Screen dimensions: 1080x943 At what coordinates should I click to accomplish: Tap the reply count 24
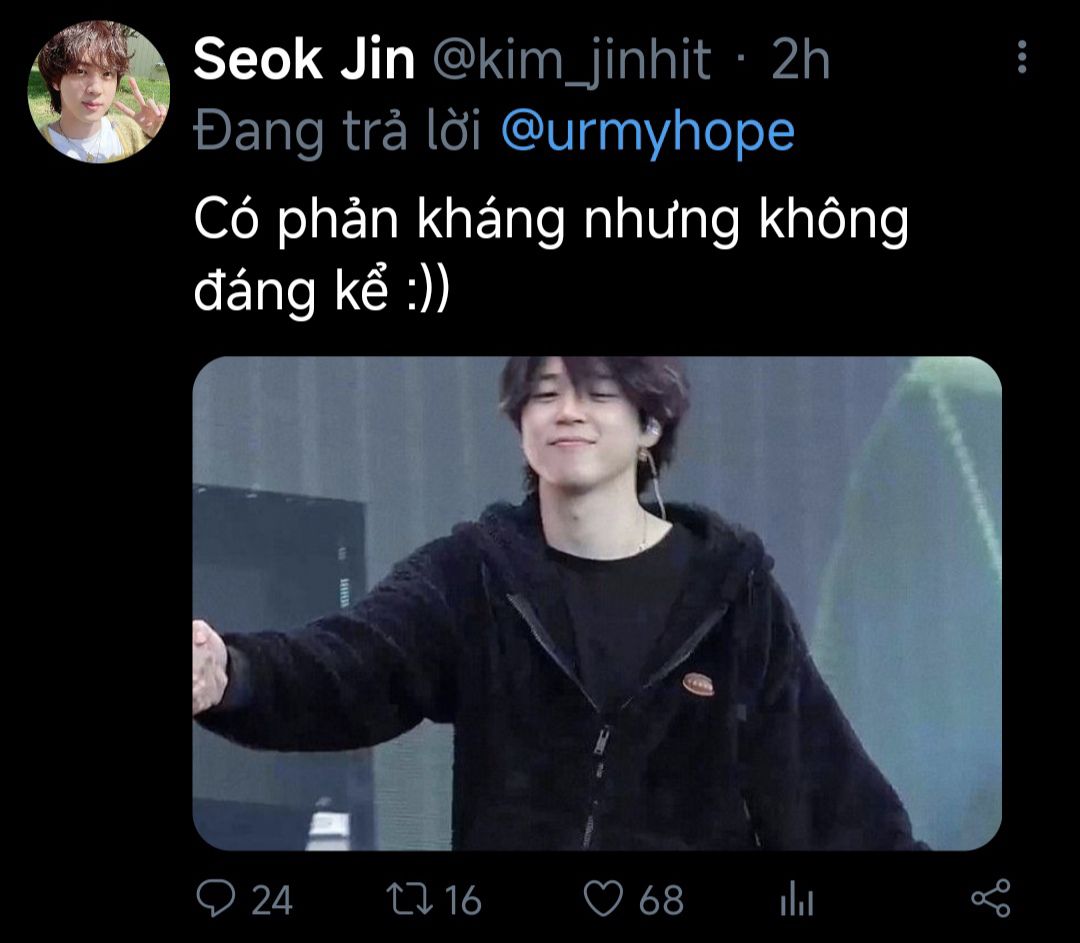tap(271, 900)
